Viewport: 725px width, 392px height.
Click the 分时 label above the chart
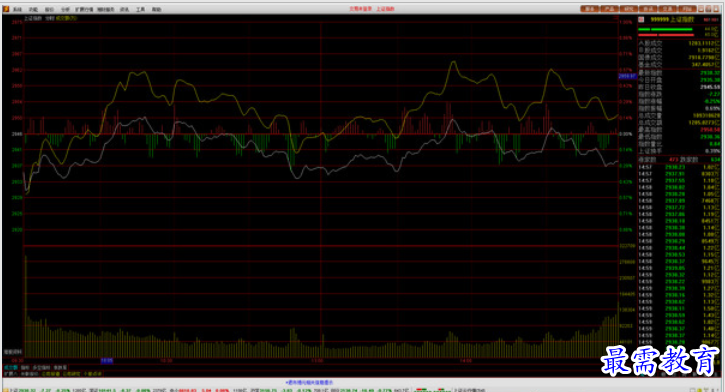point(49,18)
